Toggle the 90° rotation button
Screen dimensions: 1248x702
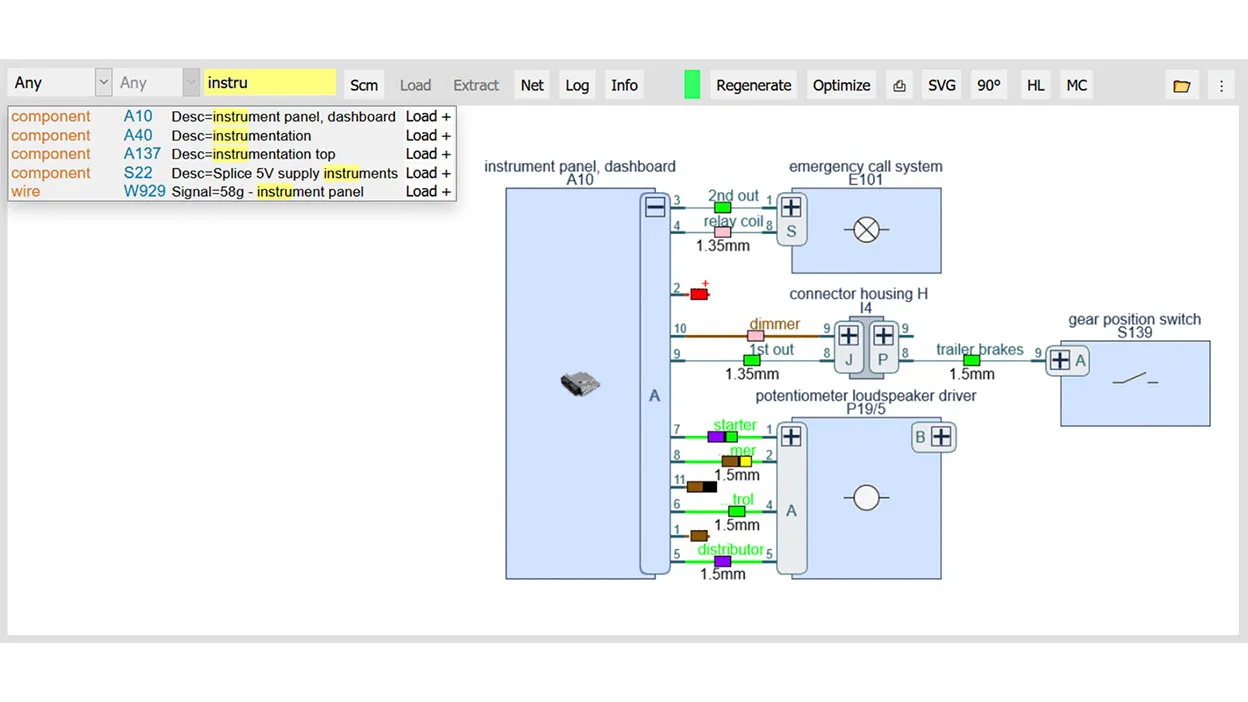pos(988,85)
